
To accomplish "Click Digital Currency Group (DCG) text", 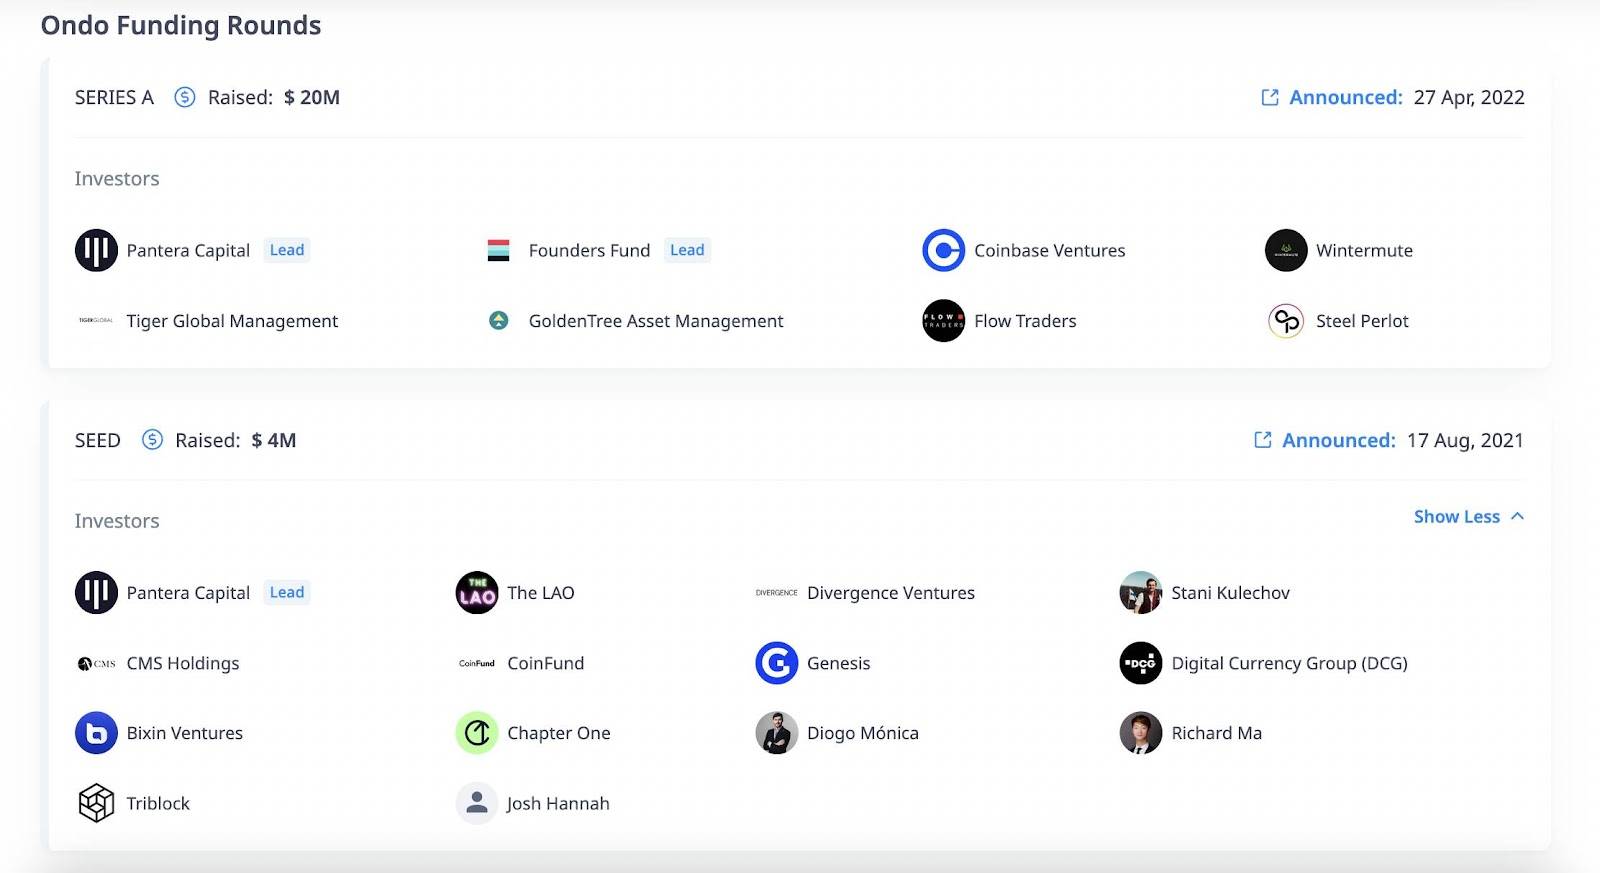I will point(1289,663).
